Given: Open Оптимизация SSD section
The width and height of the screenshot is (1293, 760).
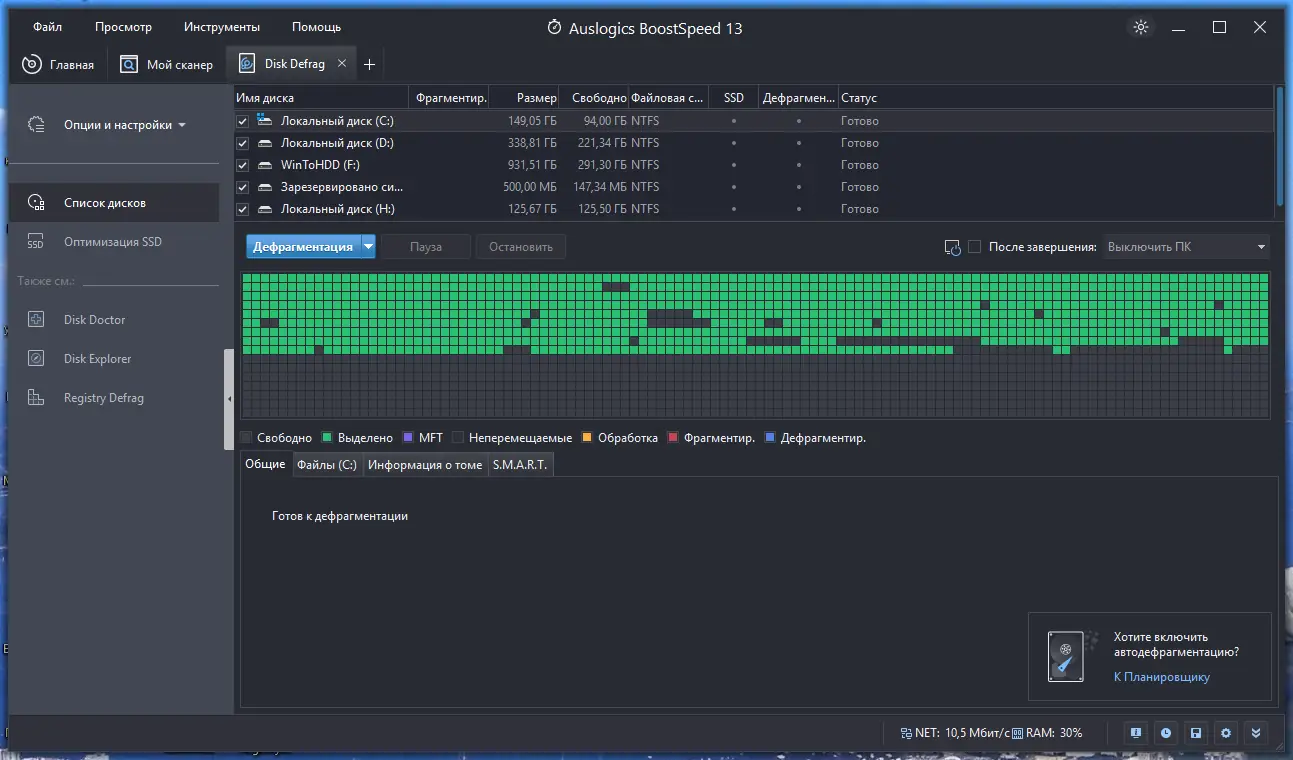Looking at the screenshot, I should click(113, 242).
